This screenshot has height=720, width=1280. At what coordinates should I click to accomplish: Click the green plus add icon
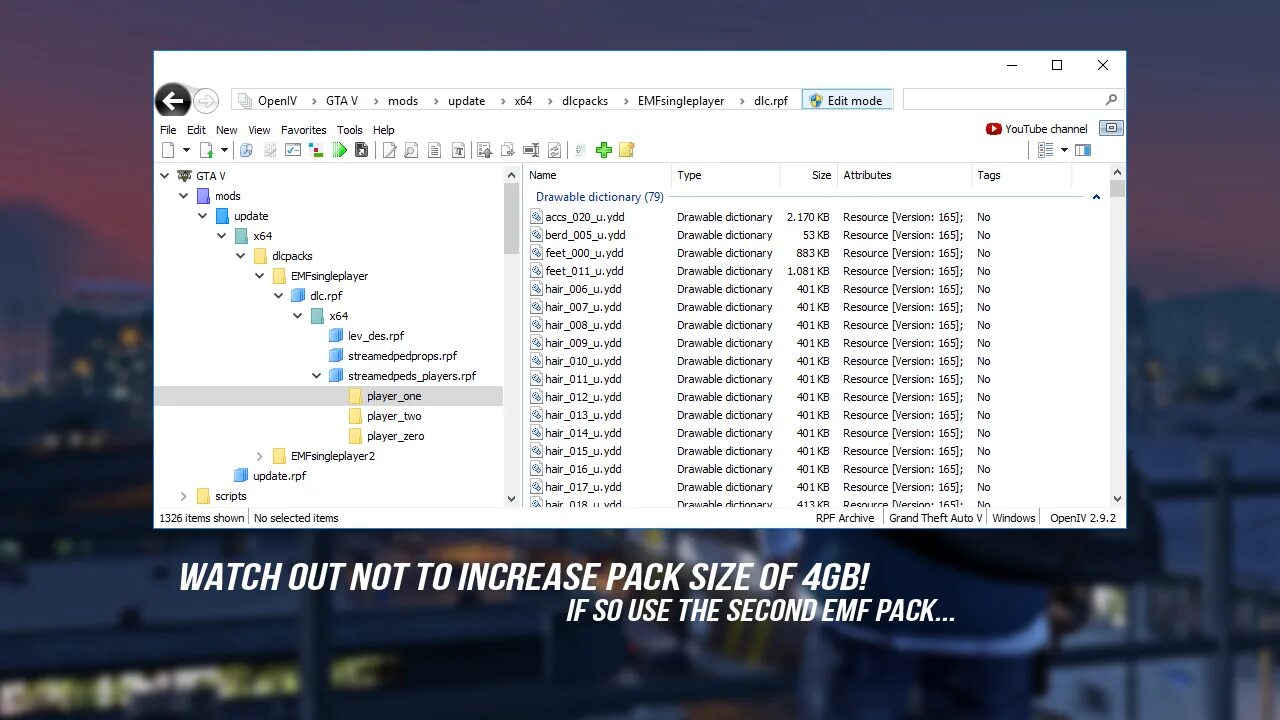[603, 150]
